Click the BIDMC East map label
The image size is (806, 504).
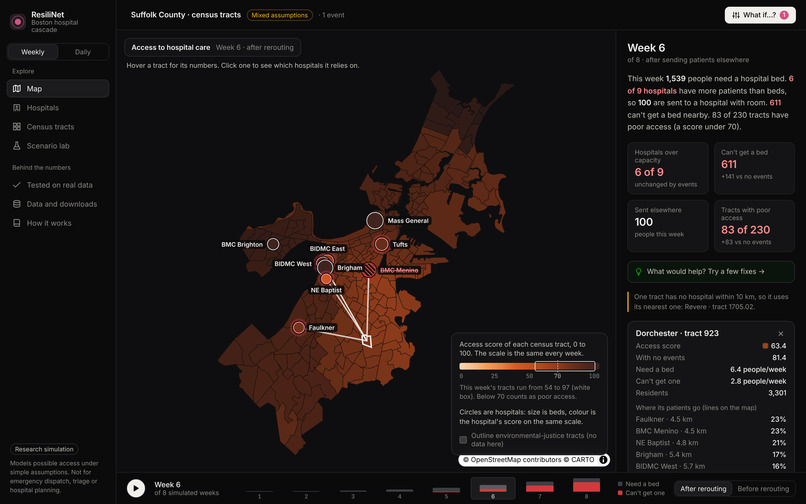pos(327,248)
